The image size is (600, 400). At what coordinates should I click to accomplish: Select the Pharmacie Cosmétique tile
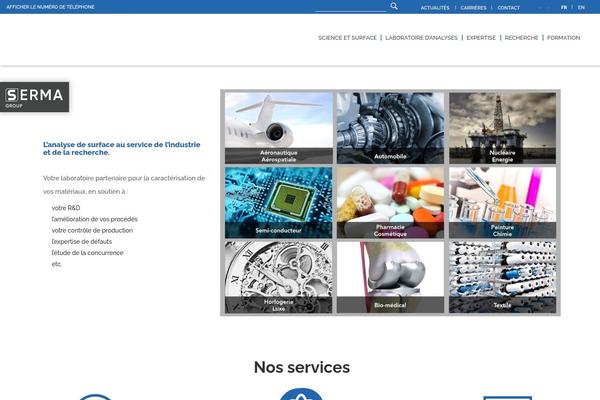pyautogui.click(x=390, y=202)
